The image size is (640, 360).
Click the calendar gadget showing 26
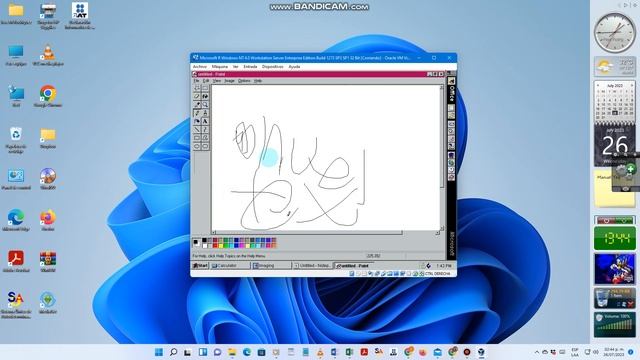[x=614, y=144]
